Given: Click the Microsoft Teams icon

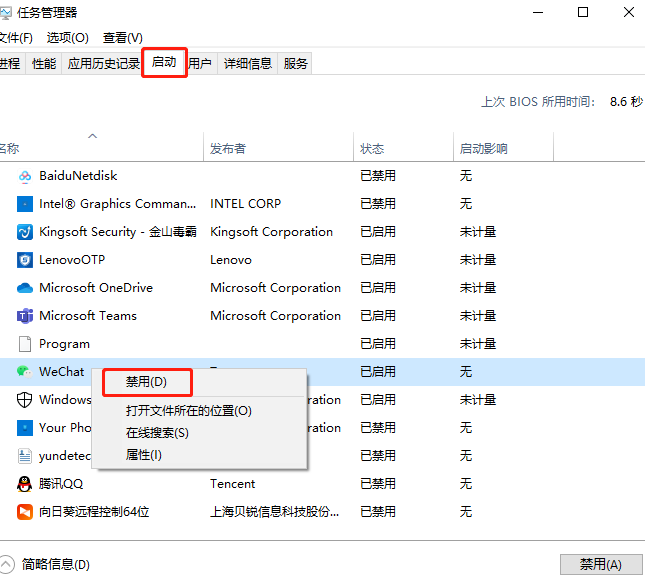Looking at the screenshot, I should 25,316.
